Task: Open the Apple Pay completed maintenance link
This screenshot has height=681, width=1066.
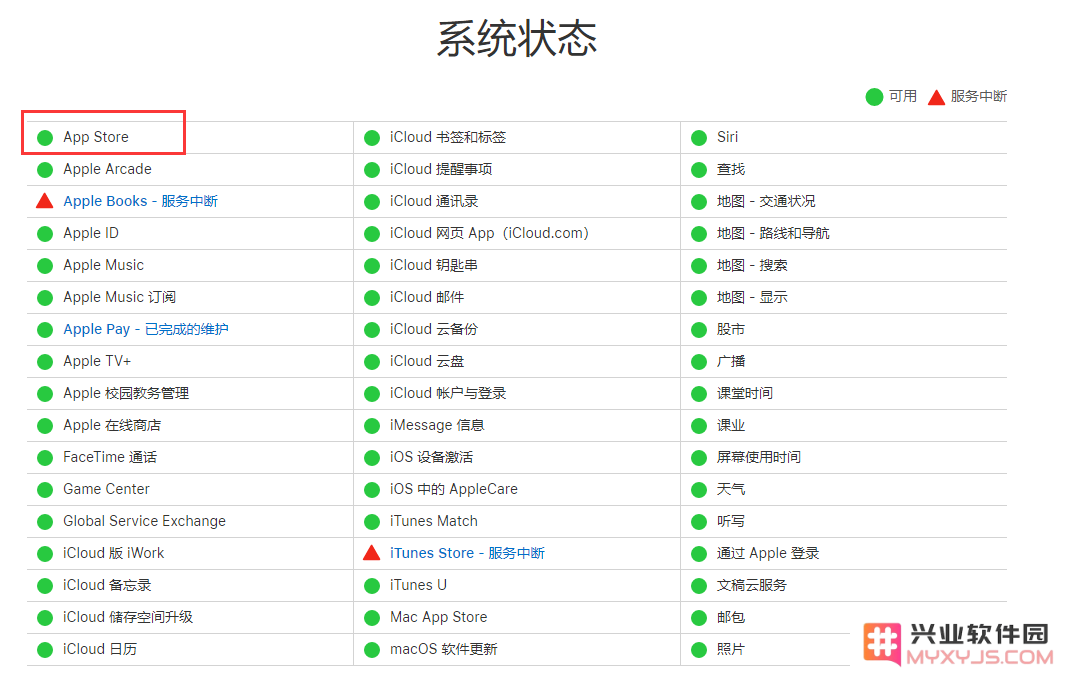Action: tap(145, 330)
